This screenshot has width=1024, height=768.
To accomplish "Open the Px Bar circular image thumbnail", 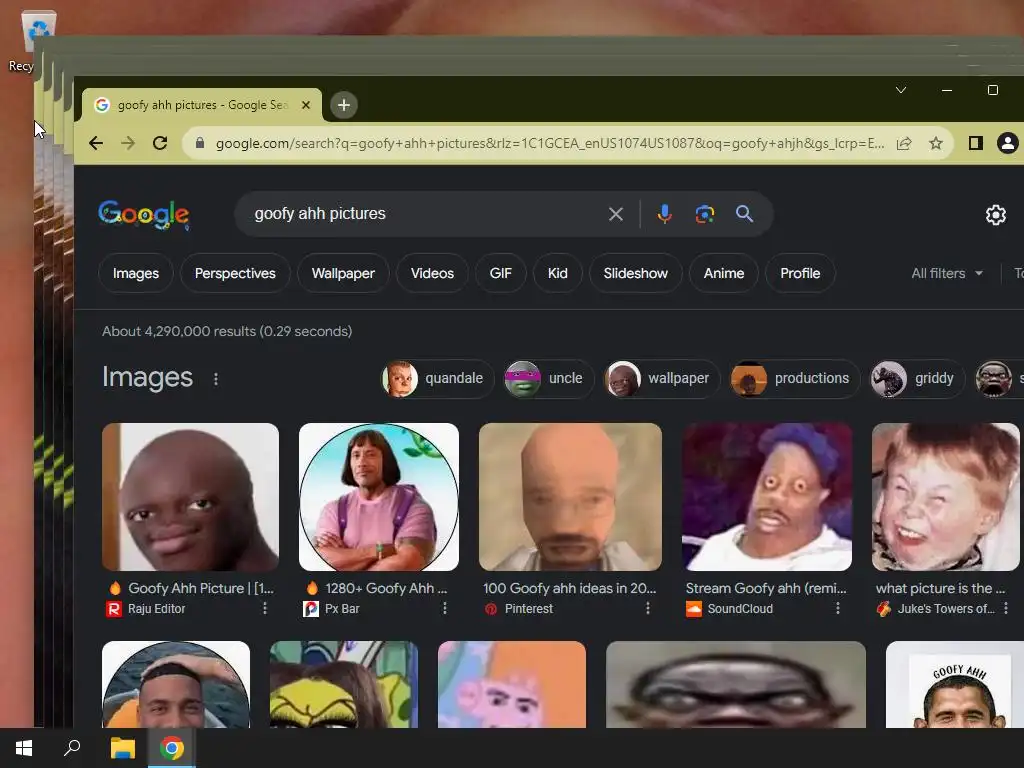I will pos(379,497).
